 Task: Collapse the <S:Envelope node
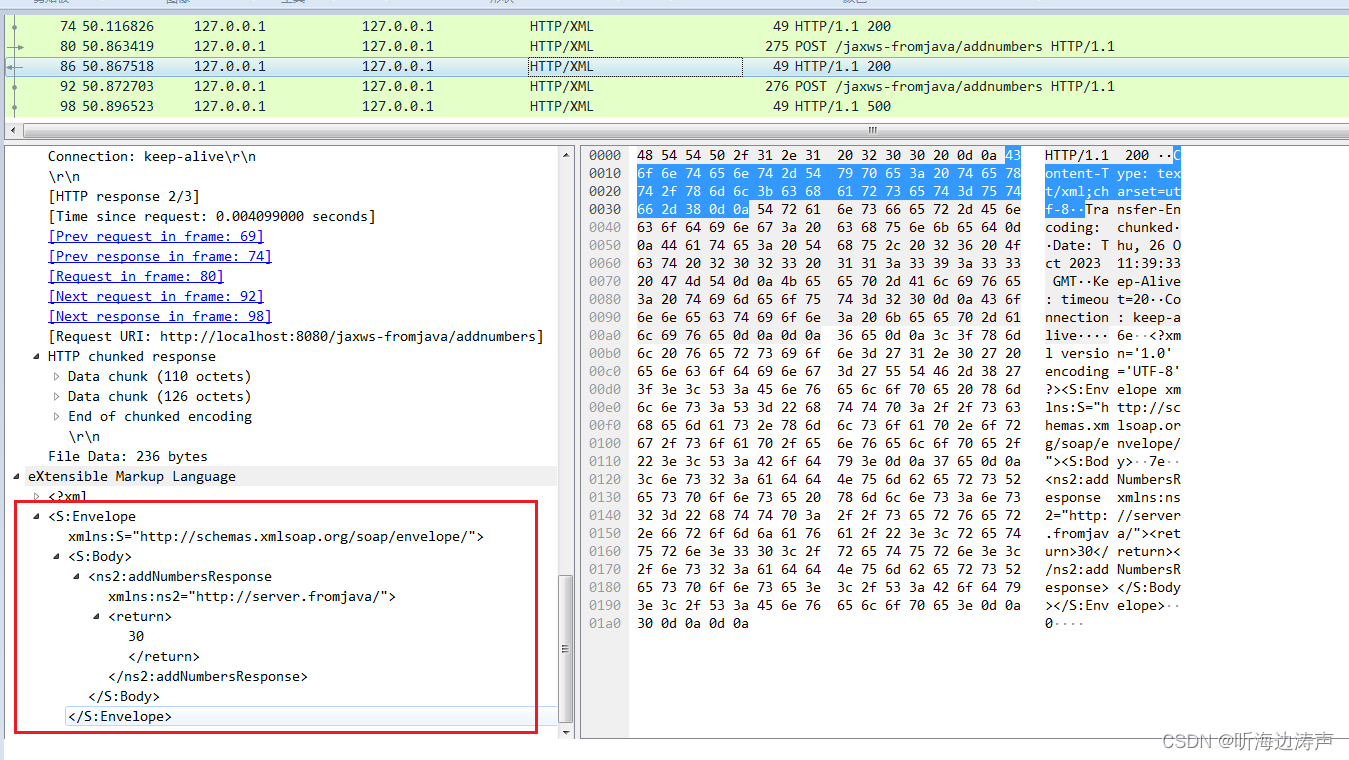[37, 517]
